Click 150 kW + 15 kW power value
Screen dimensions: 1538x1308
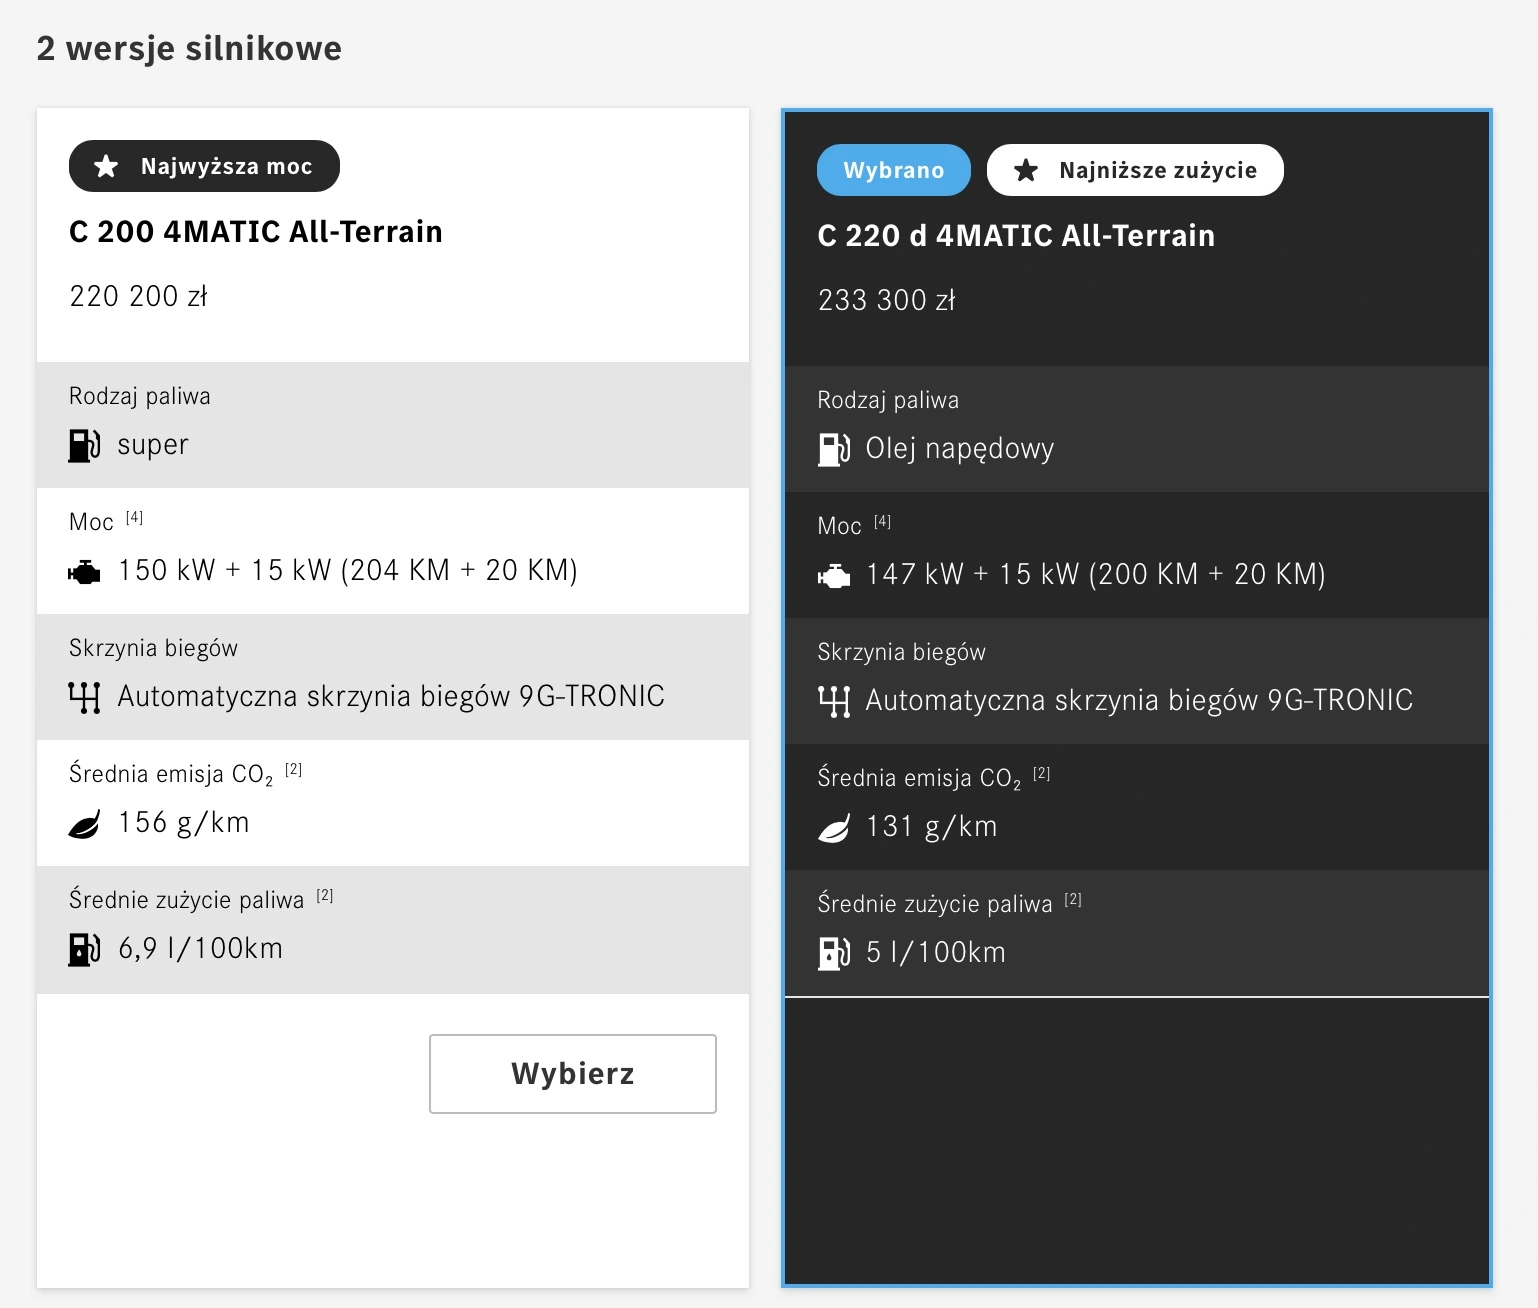(x=347, y=571)
